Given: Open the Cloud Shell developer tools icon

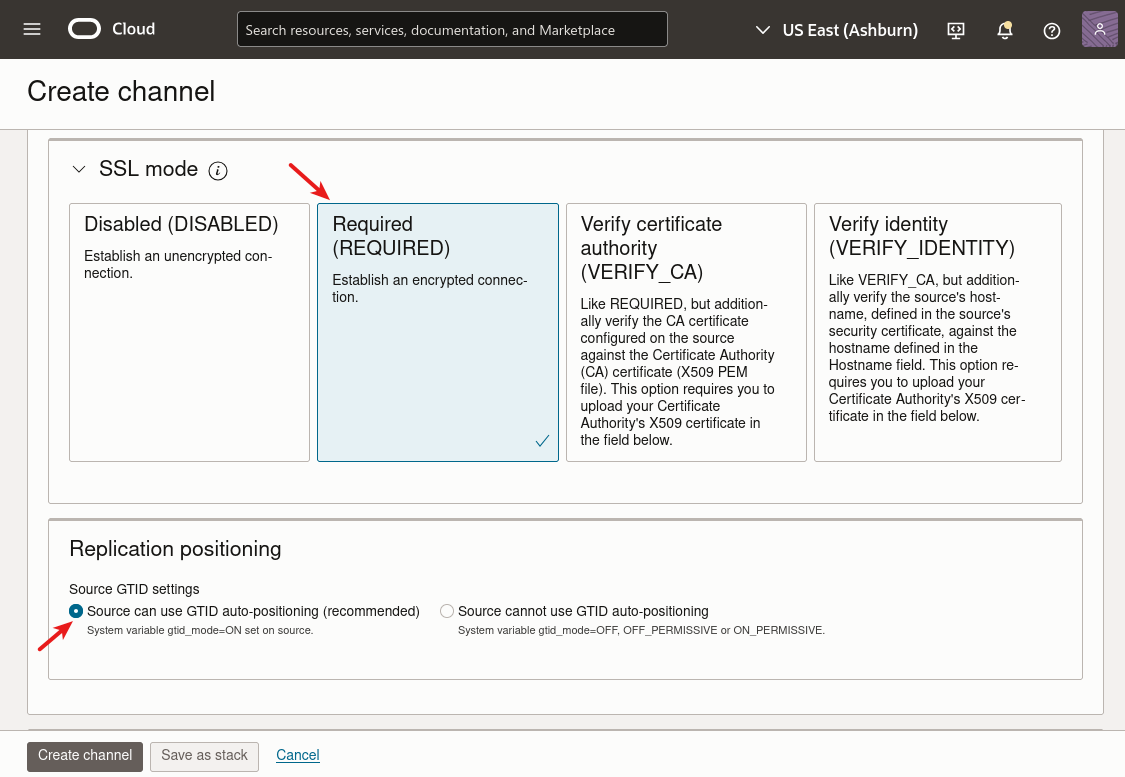Looking at the screenshot, I should [956, 30].
